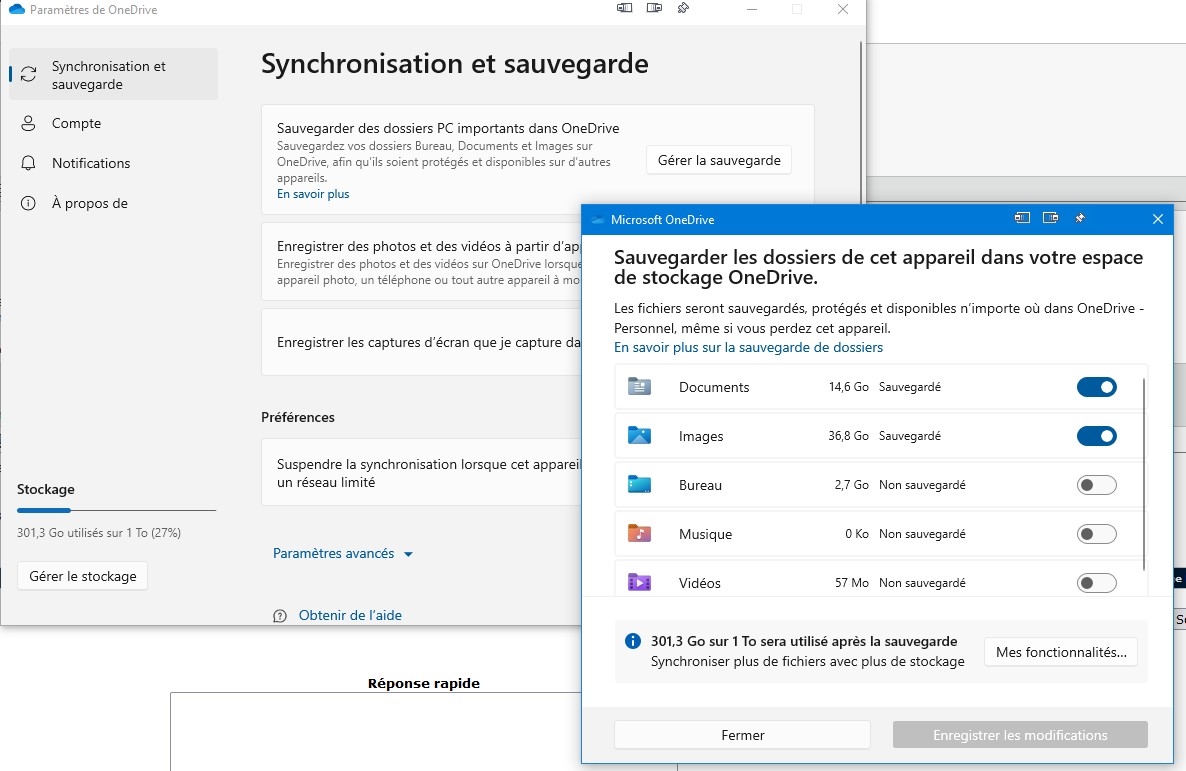The image size is (1186, 771).
Task: Click Fermer button in backup dialog
Action: [742, 735]
